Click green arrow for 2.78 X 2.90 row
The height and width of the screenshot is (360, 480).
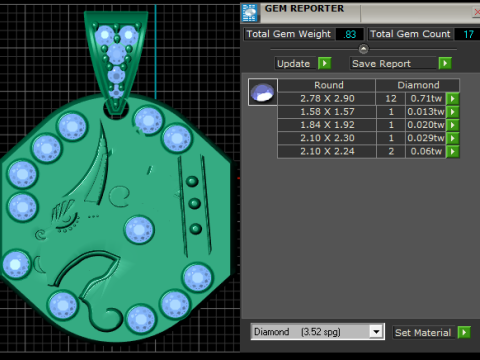click(453, 99)
